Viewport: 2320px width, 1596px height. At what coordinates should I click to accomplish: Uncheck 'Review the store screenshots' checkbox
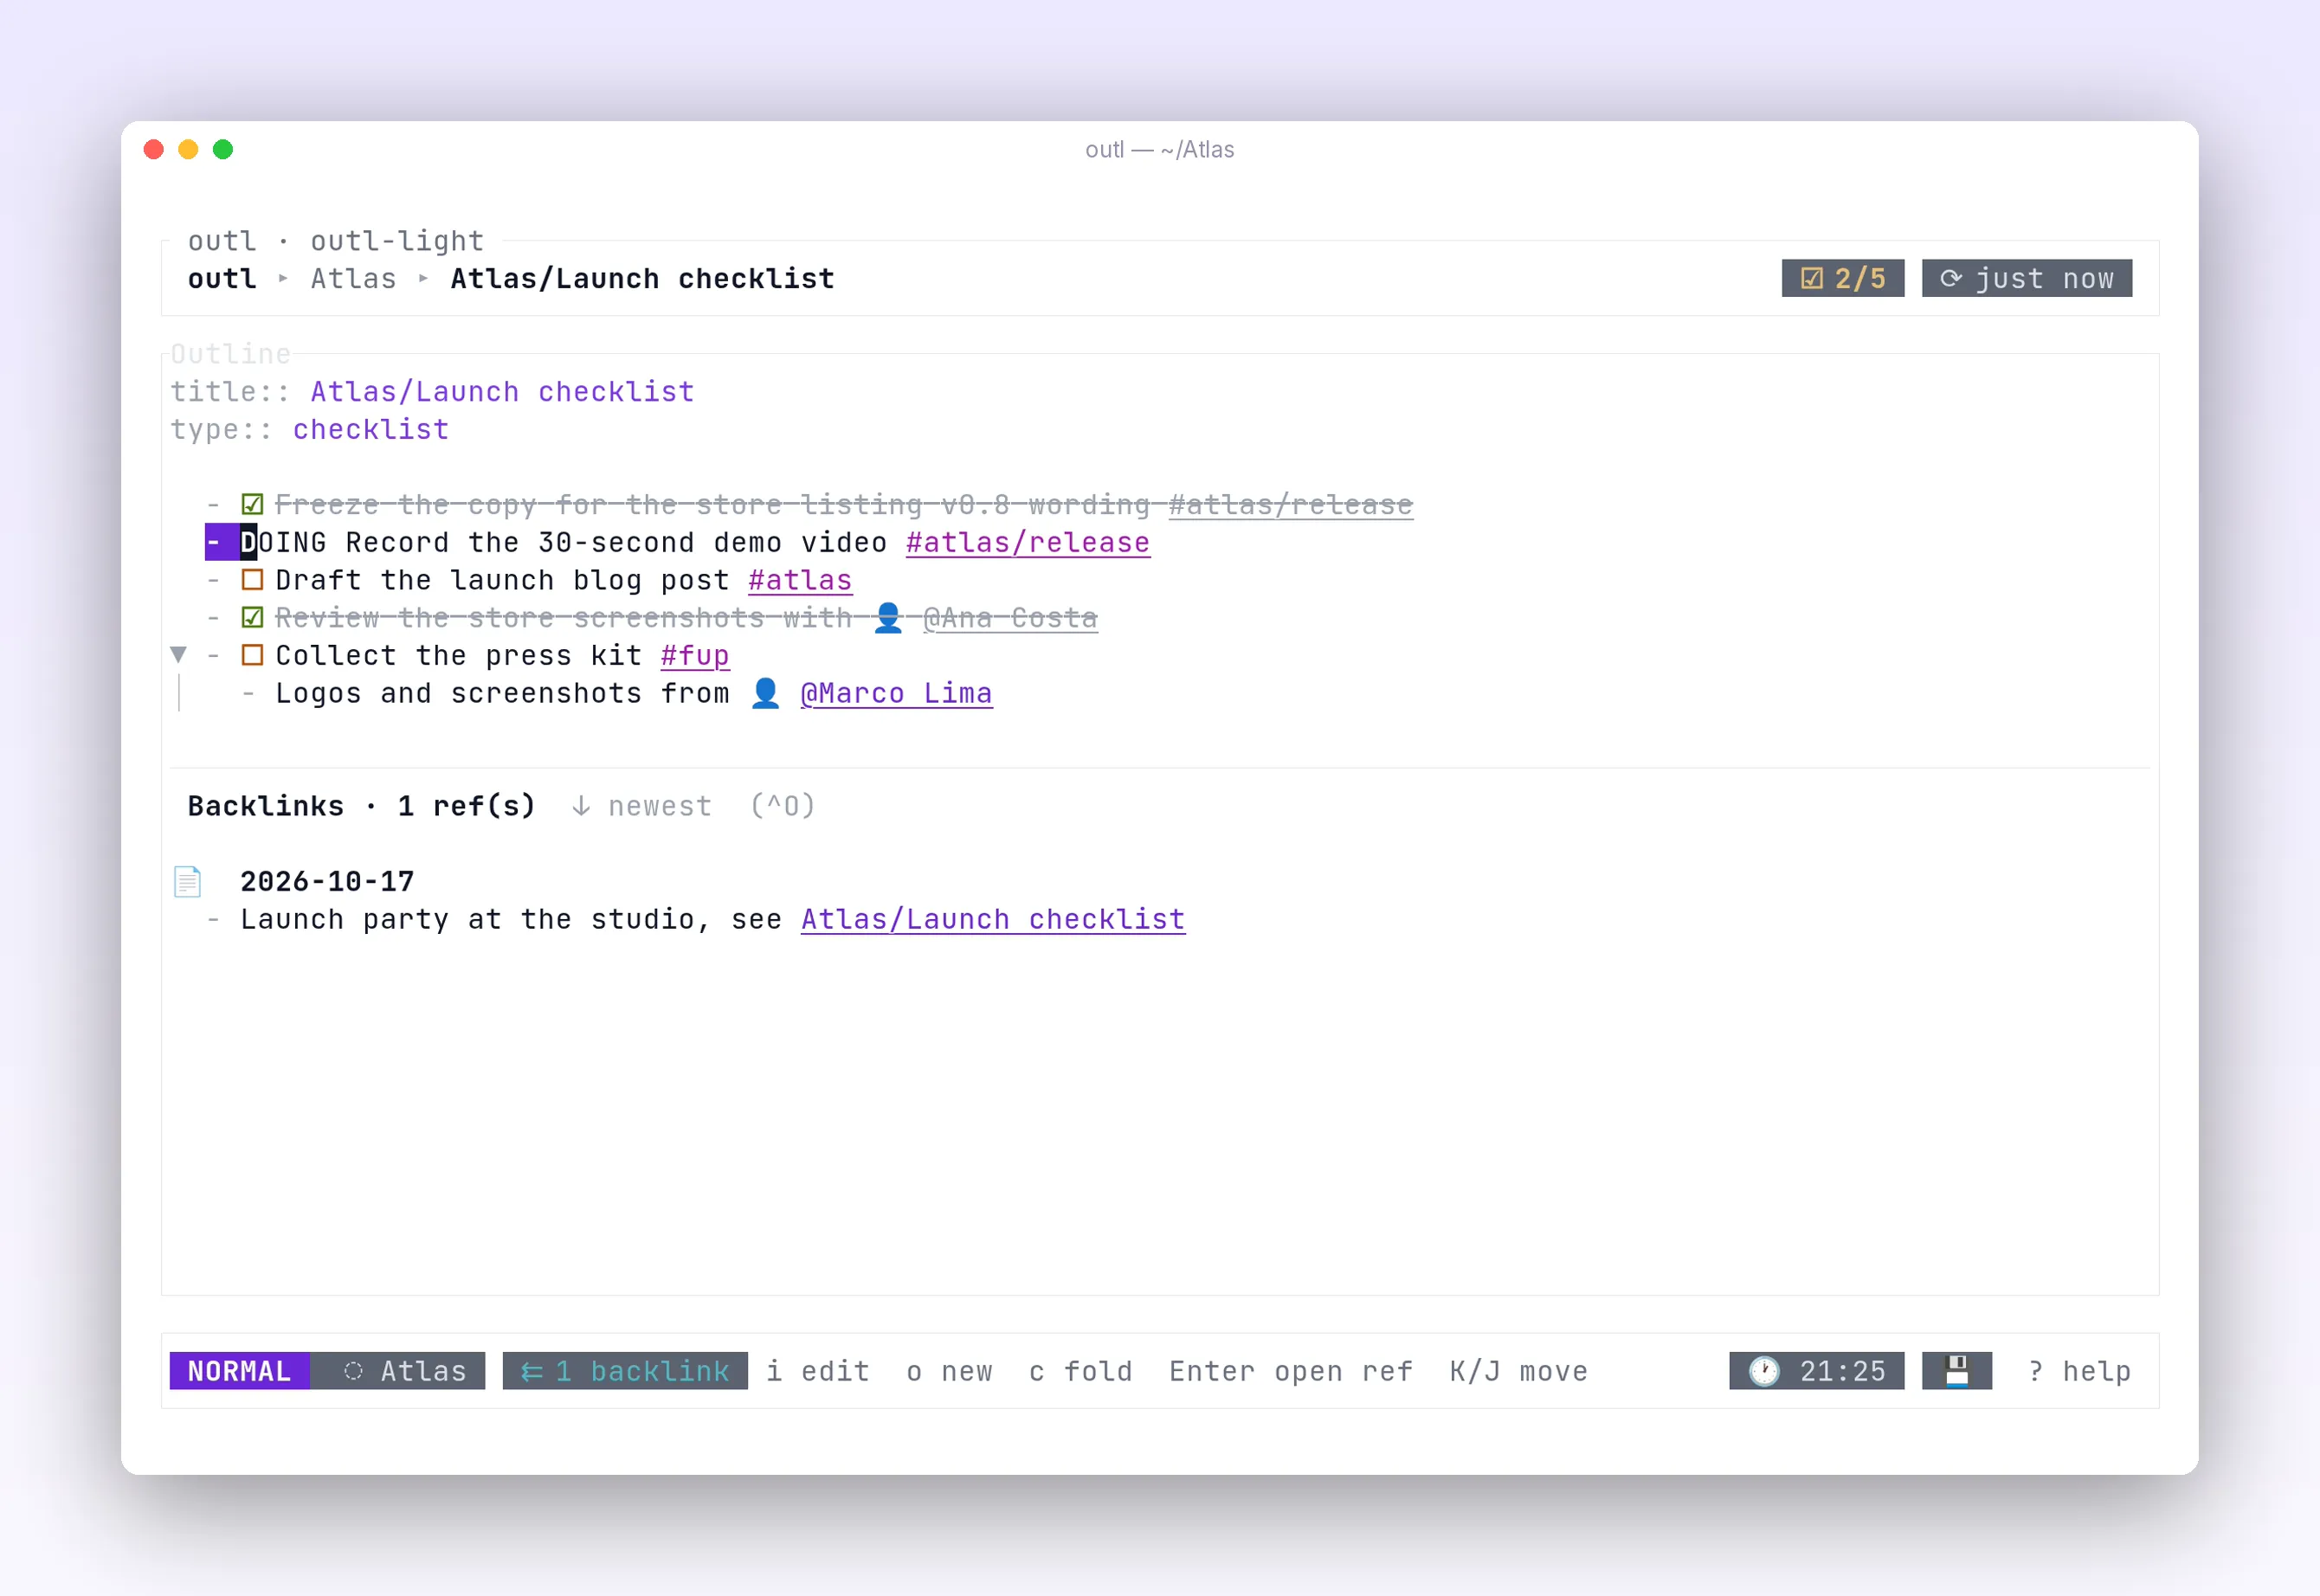[x=252, y=618]
